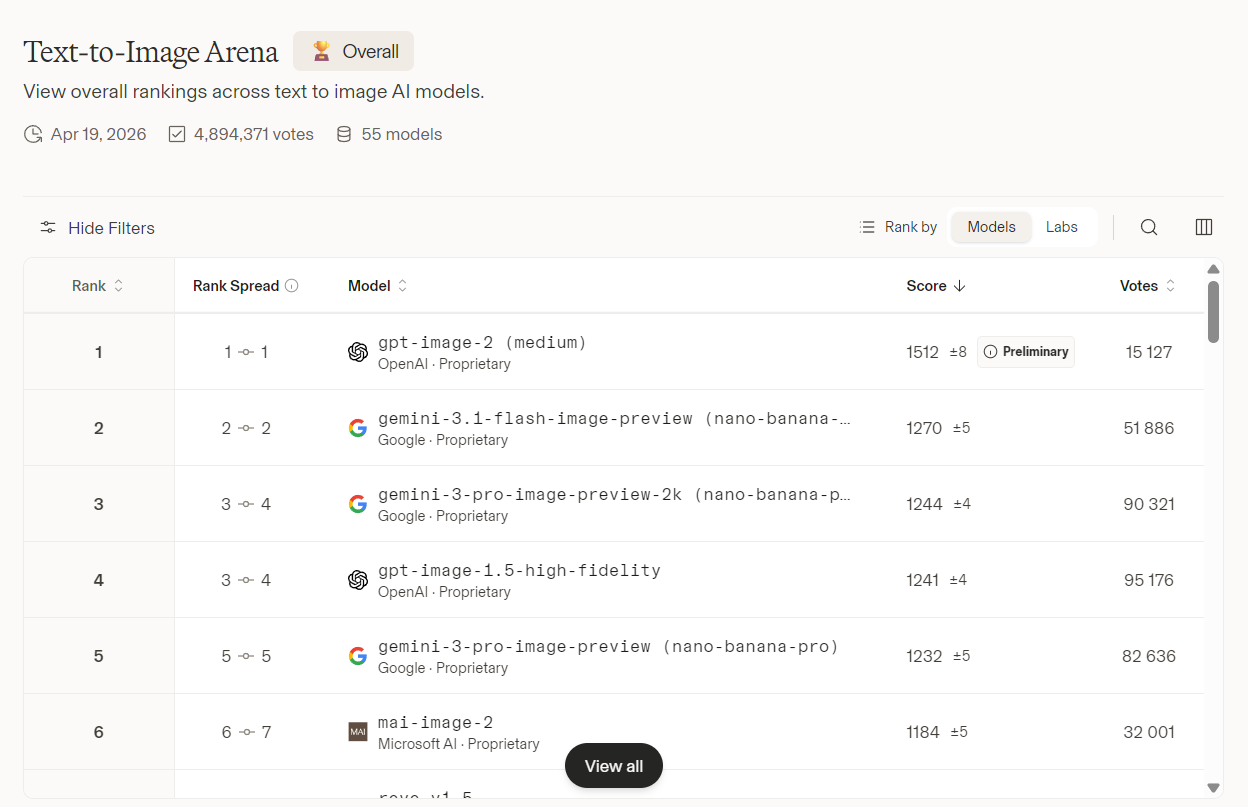Click the list icon beside Rank by
1248x807 pixels.
click(x=867, y=227)
